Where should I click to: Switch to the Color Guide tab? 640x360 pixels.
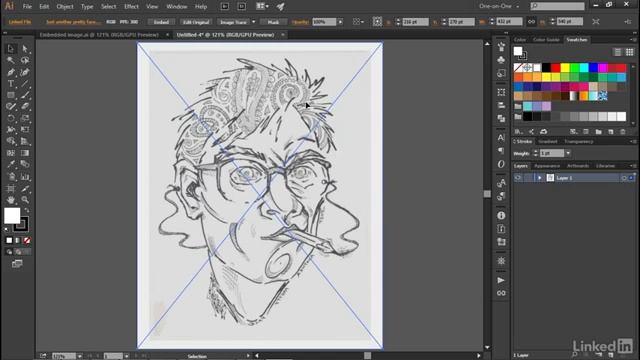pyautogui.click(x=546, y=40)
